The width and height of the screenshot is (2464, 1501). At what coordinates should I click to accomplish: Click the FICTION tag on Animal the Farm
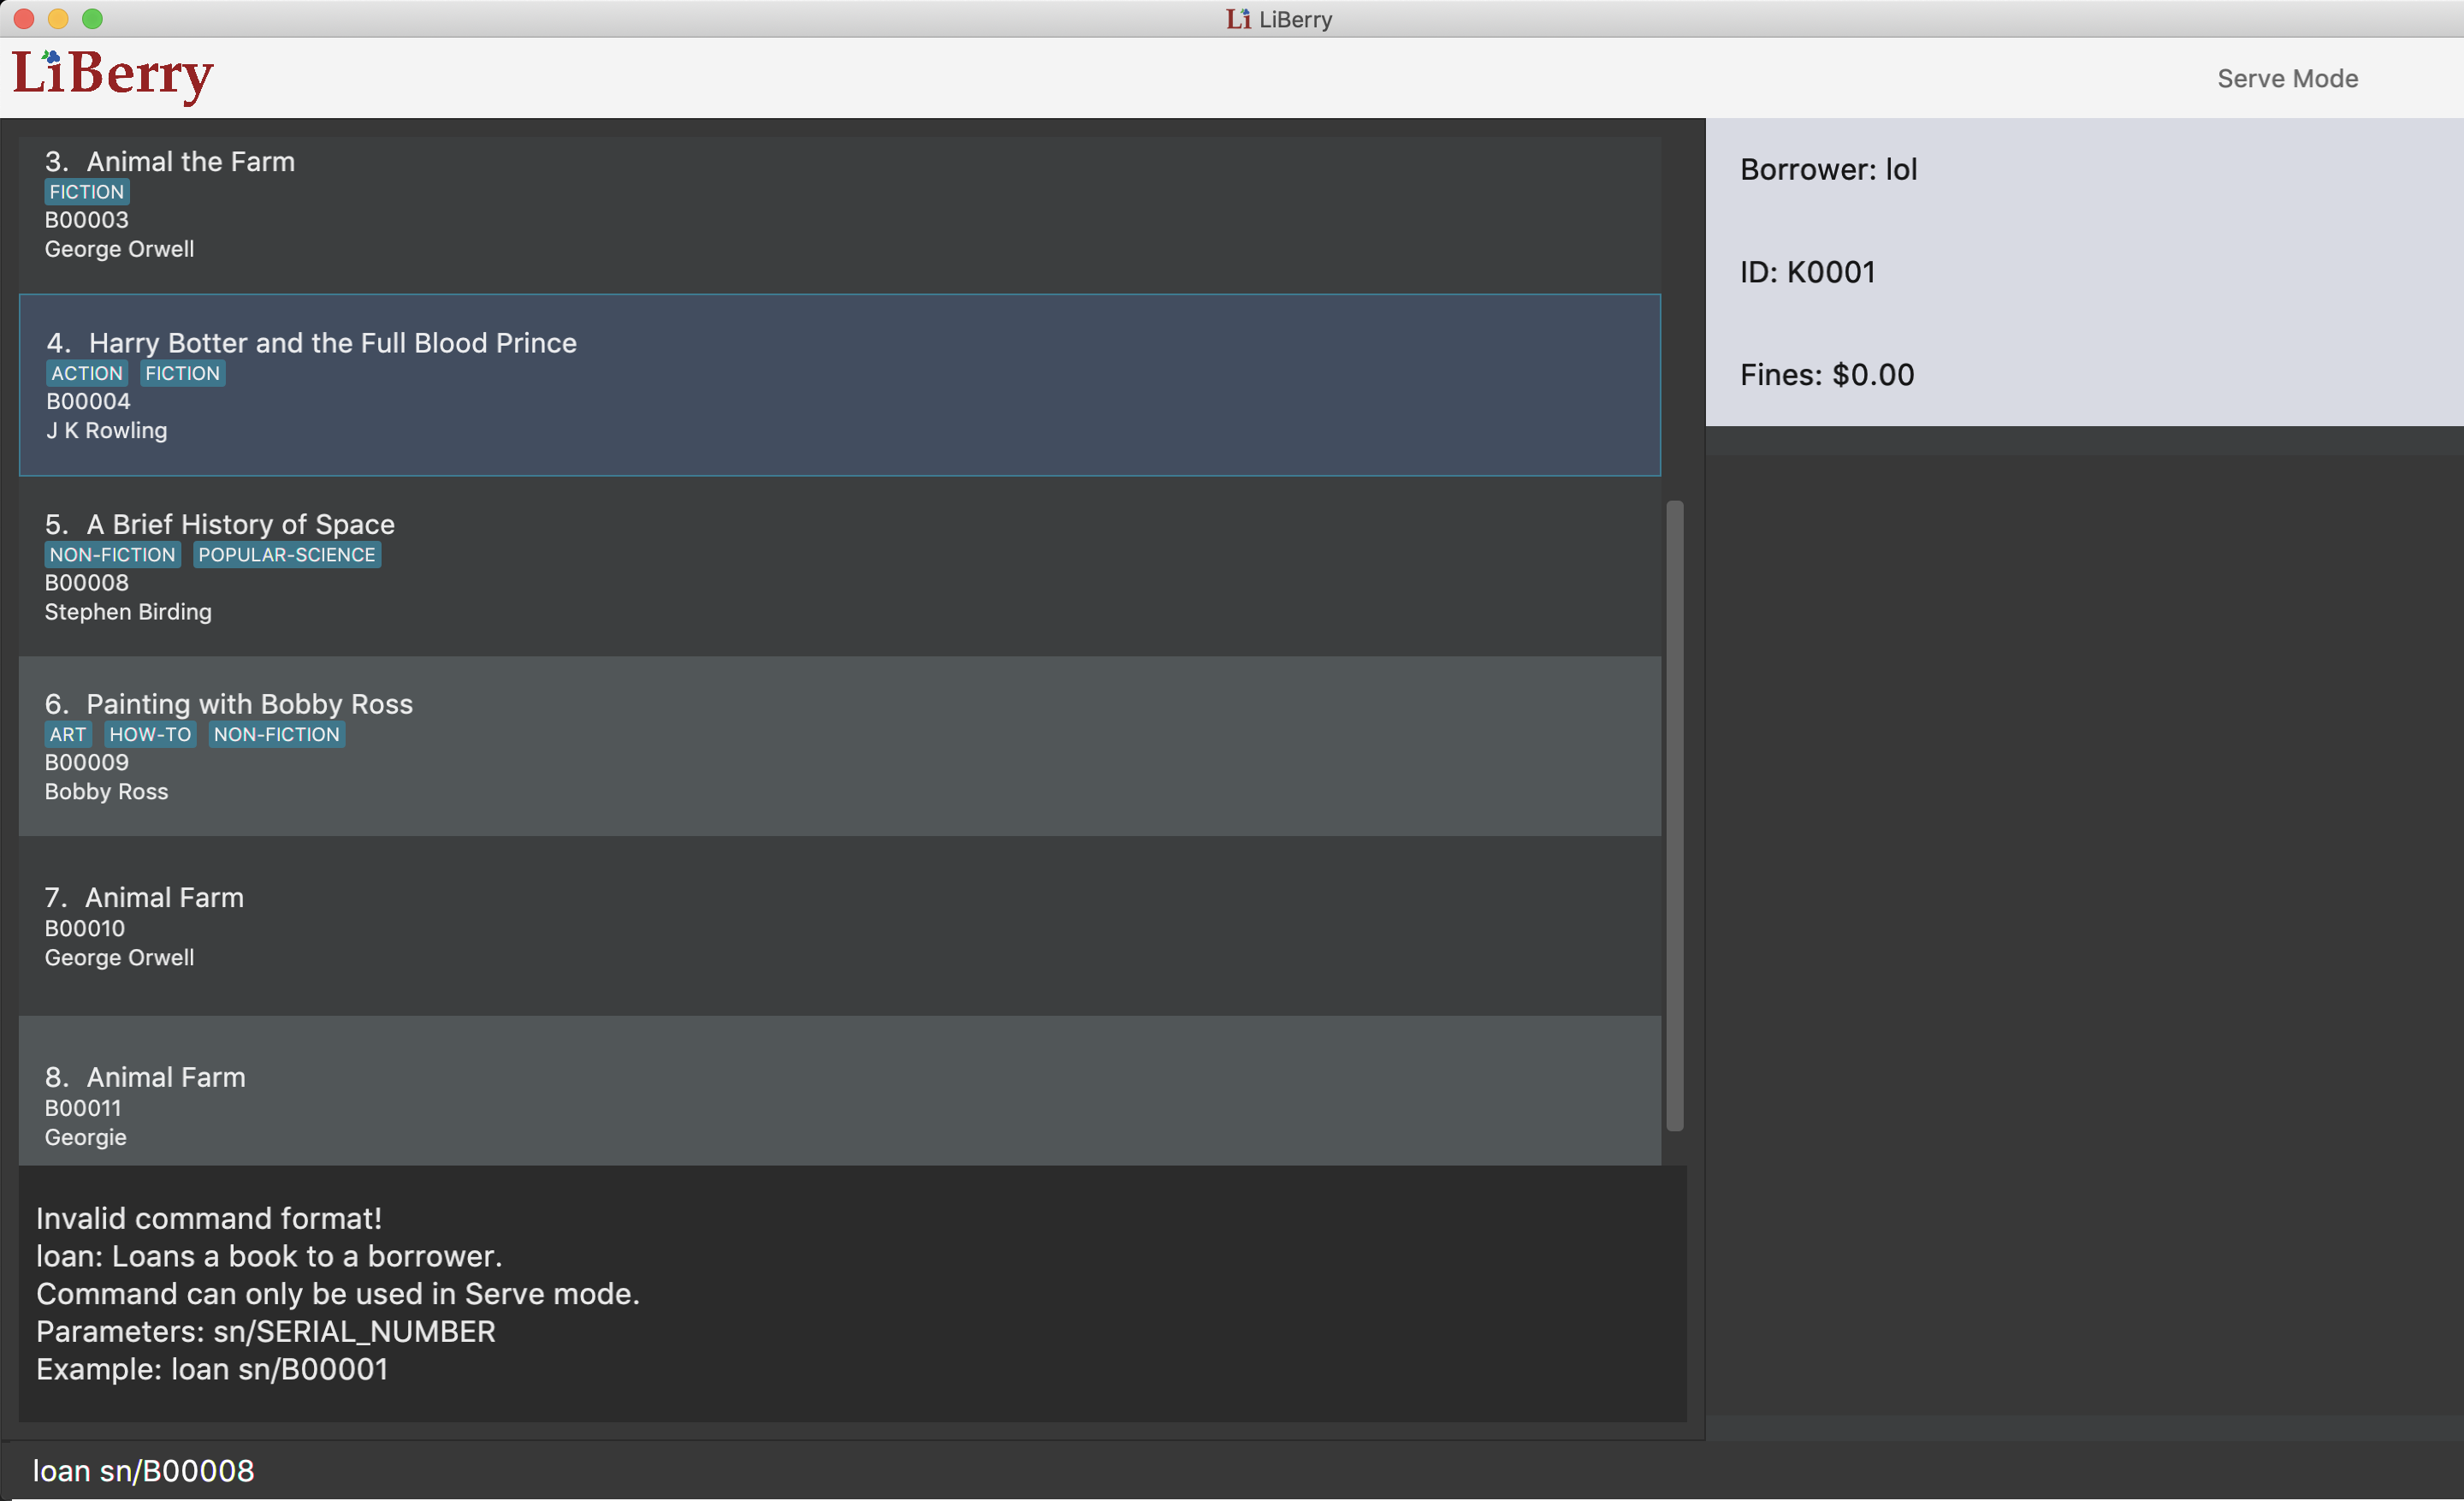click(87, 192)
